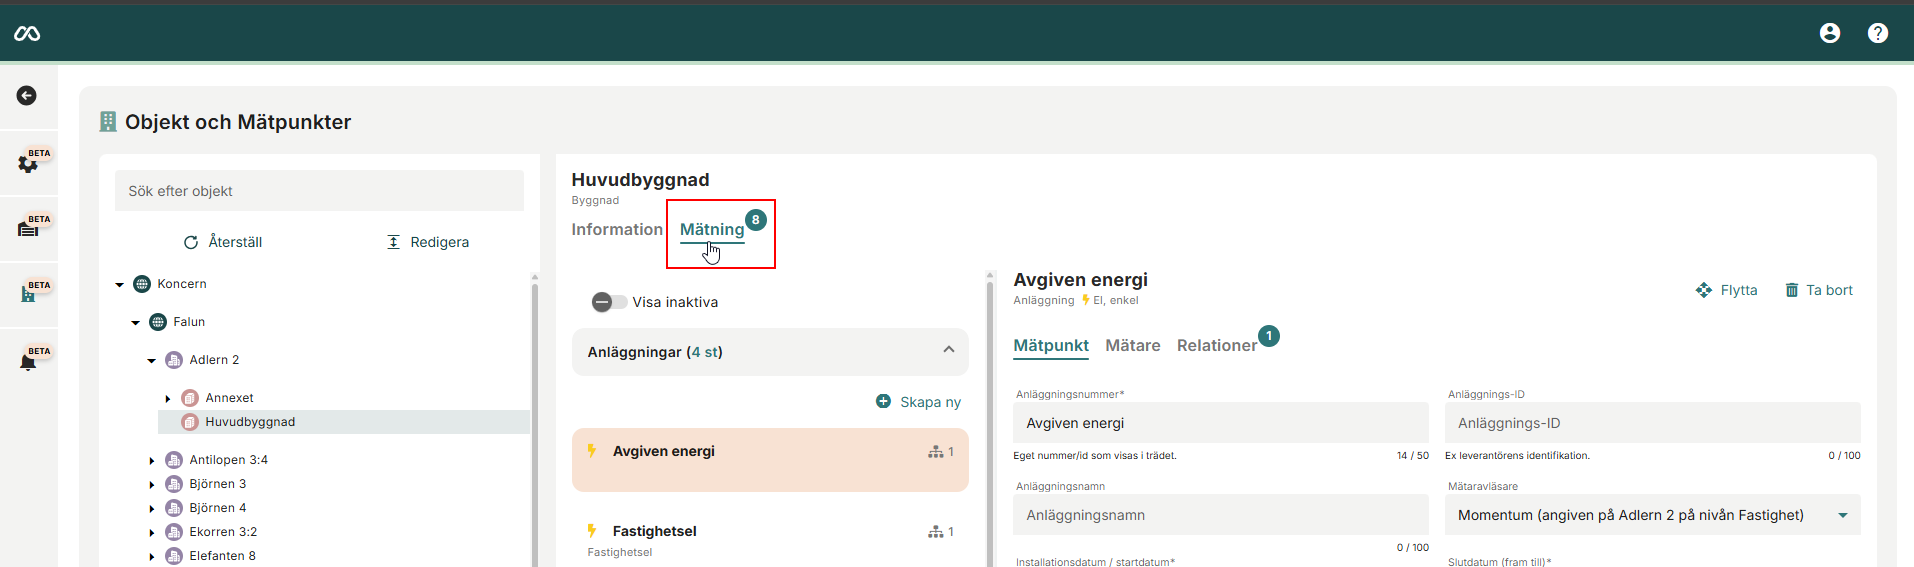1914x567 pixels.
Task: Click the app logo in top bar
Action: pyautogui.click(x=27, y=34)
